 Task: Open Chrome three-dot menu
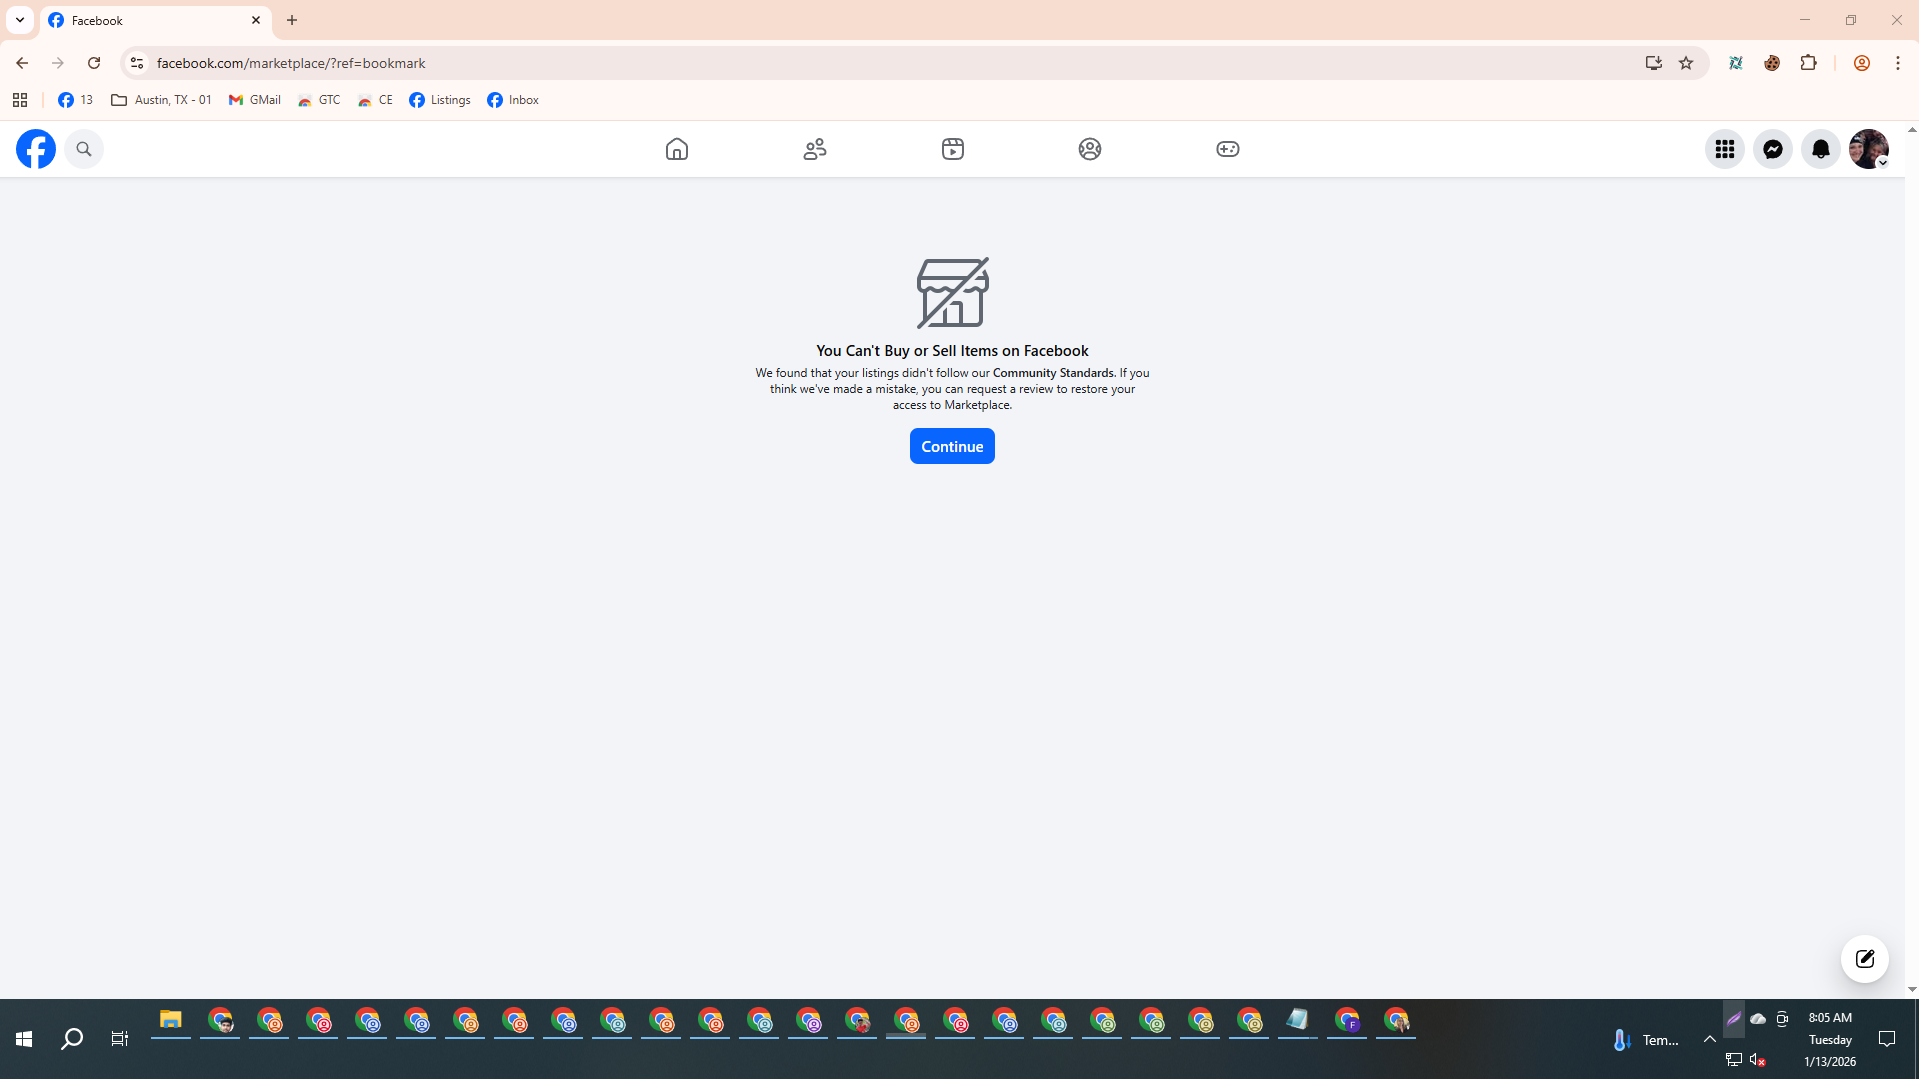pyautogui.click(x=1898, y=63)
